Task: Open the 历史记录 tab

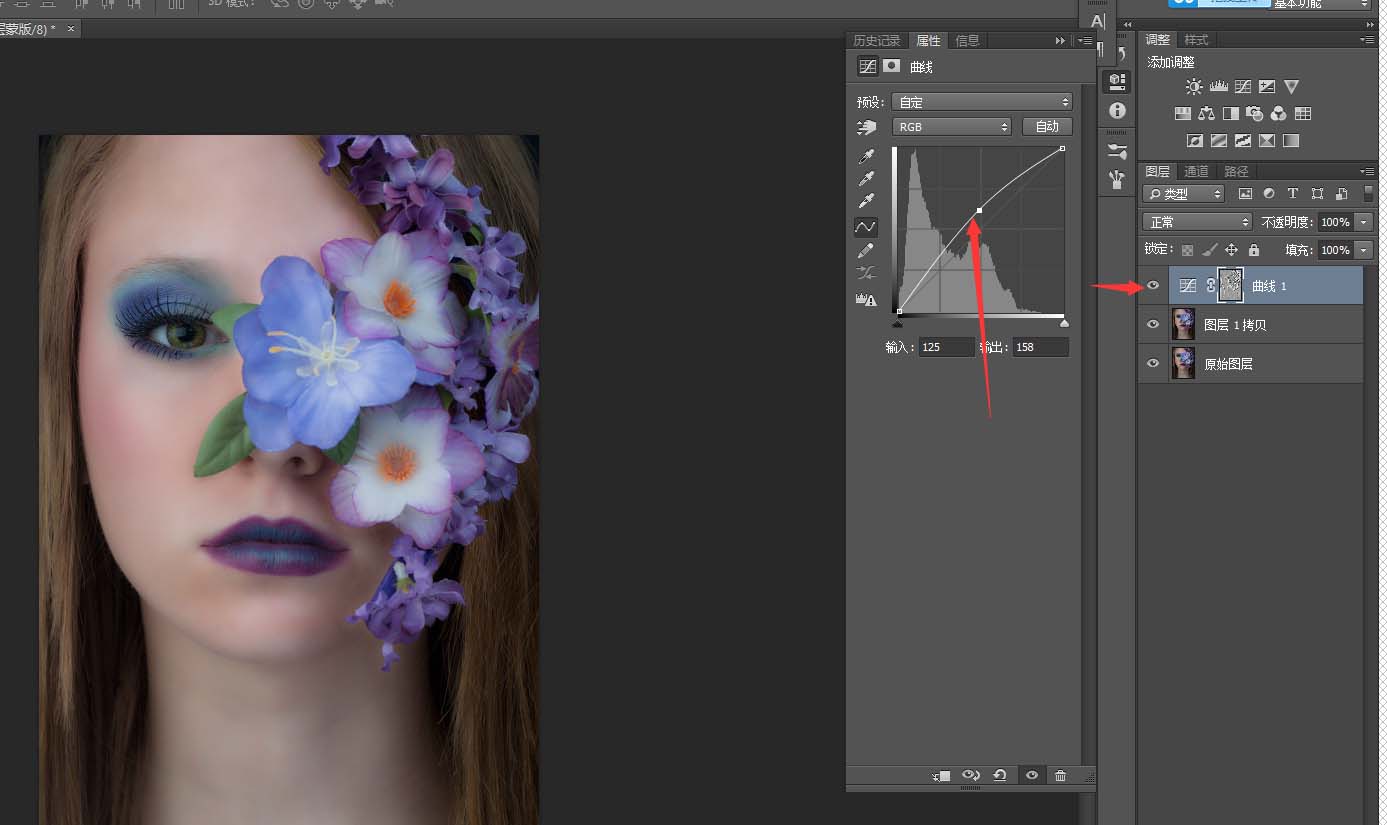Action: point(877,41)
